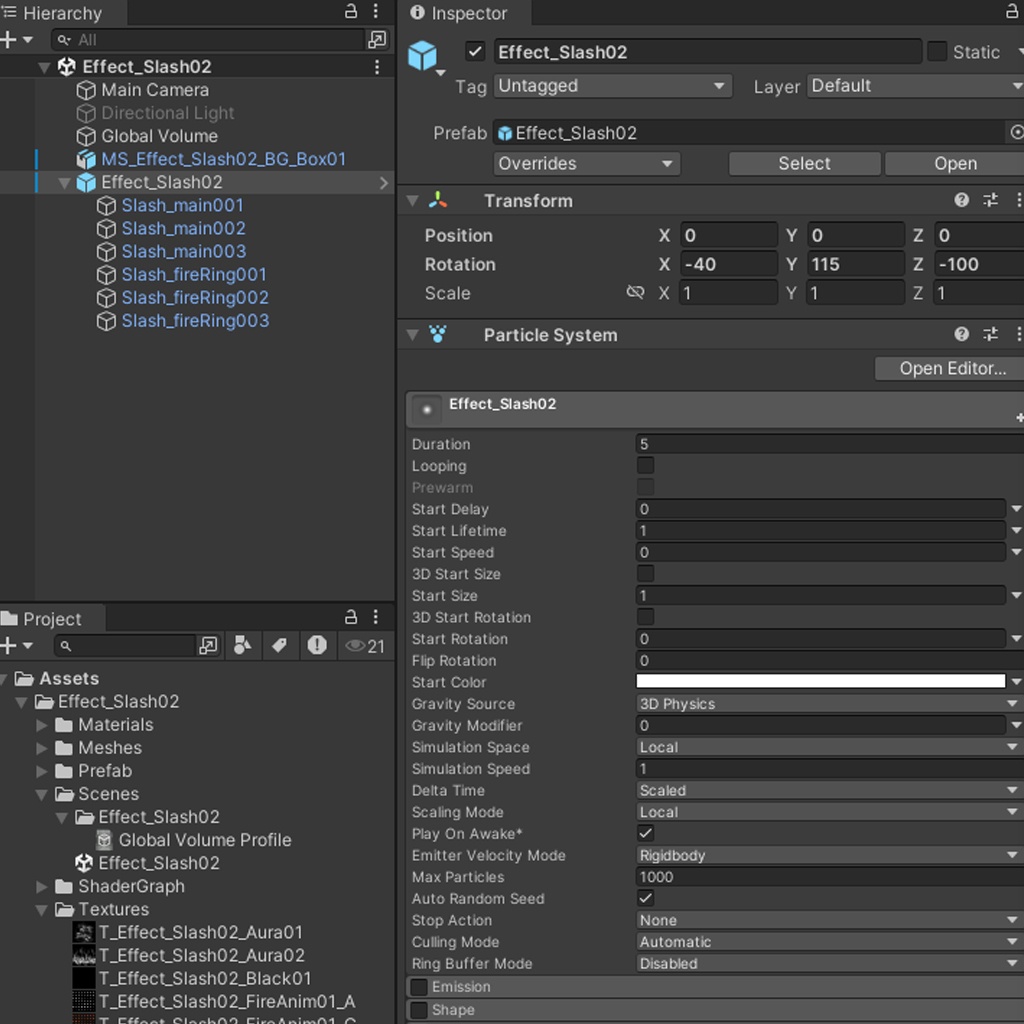The width and height of the screenshot is (1024, 1024).
Task: Collapse the Effect_Slash02 hierarchy node
Action: pos(43,68)
